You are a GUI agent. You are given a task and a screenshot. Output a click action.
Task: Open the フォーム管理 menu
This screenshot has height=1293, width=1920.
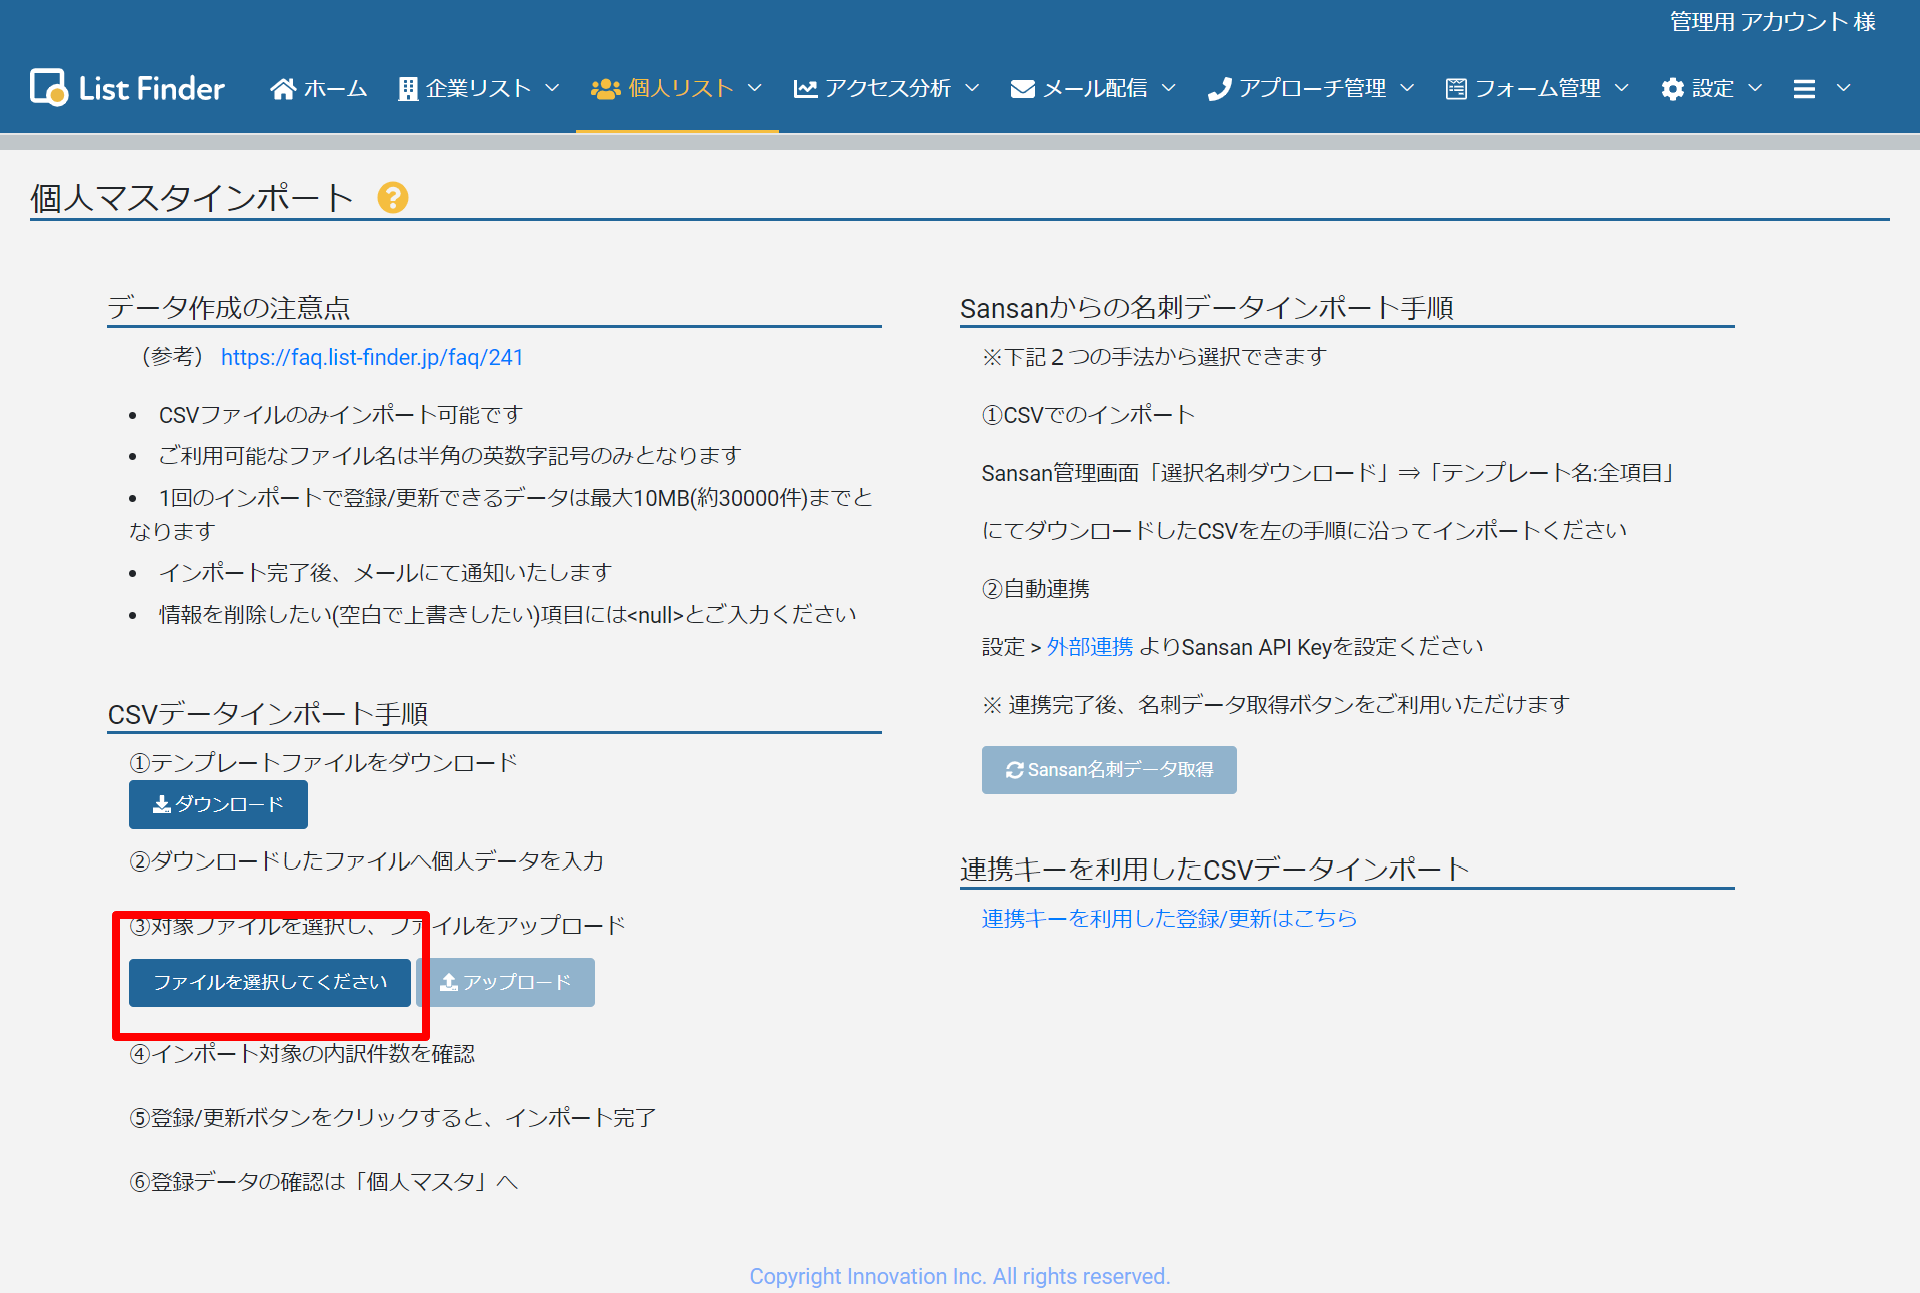pos(1537,89)
